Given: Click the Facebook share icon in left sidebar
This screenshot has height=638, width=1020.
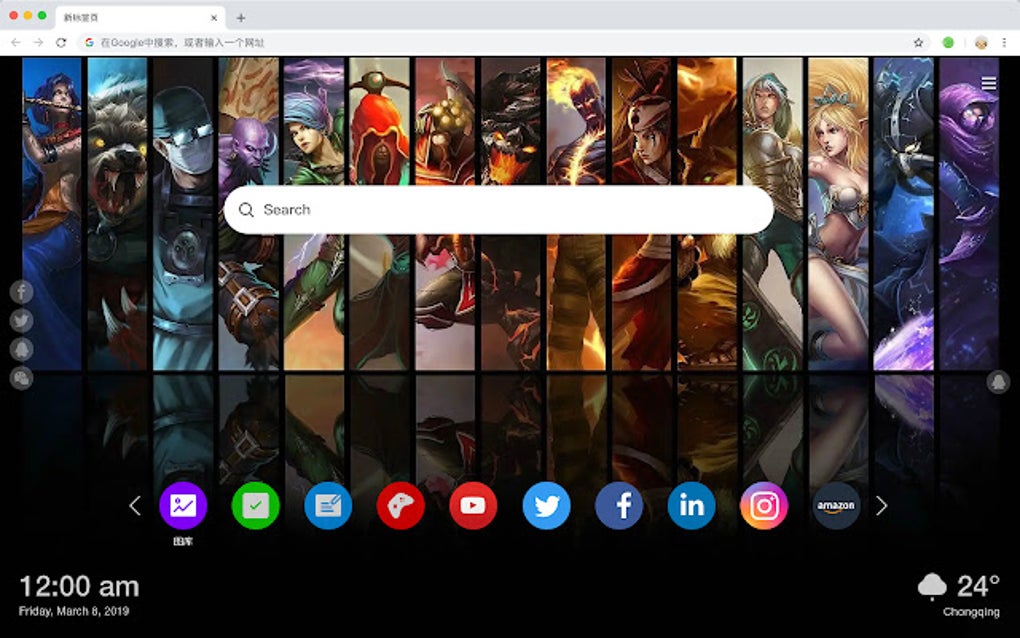Looking at the screenshot, I should pyautogui.click(x=21, y=292).
